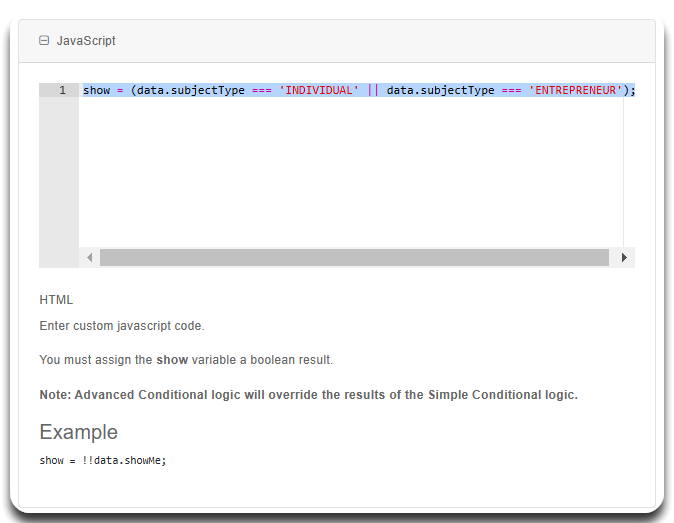This screenshot has width=674, height=523.
Task: Click the right arrow of horizontal scrollbar
Action: 624,257
